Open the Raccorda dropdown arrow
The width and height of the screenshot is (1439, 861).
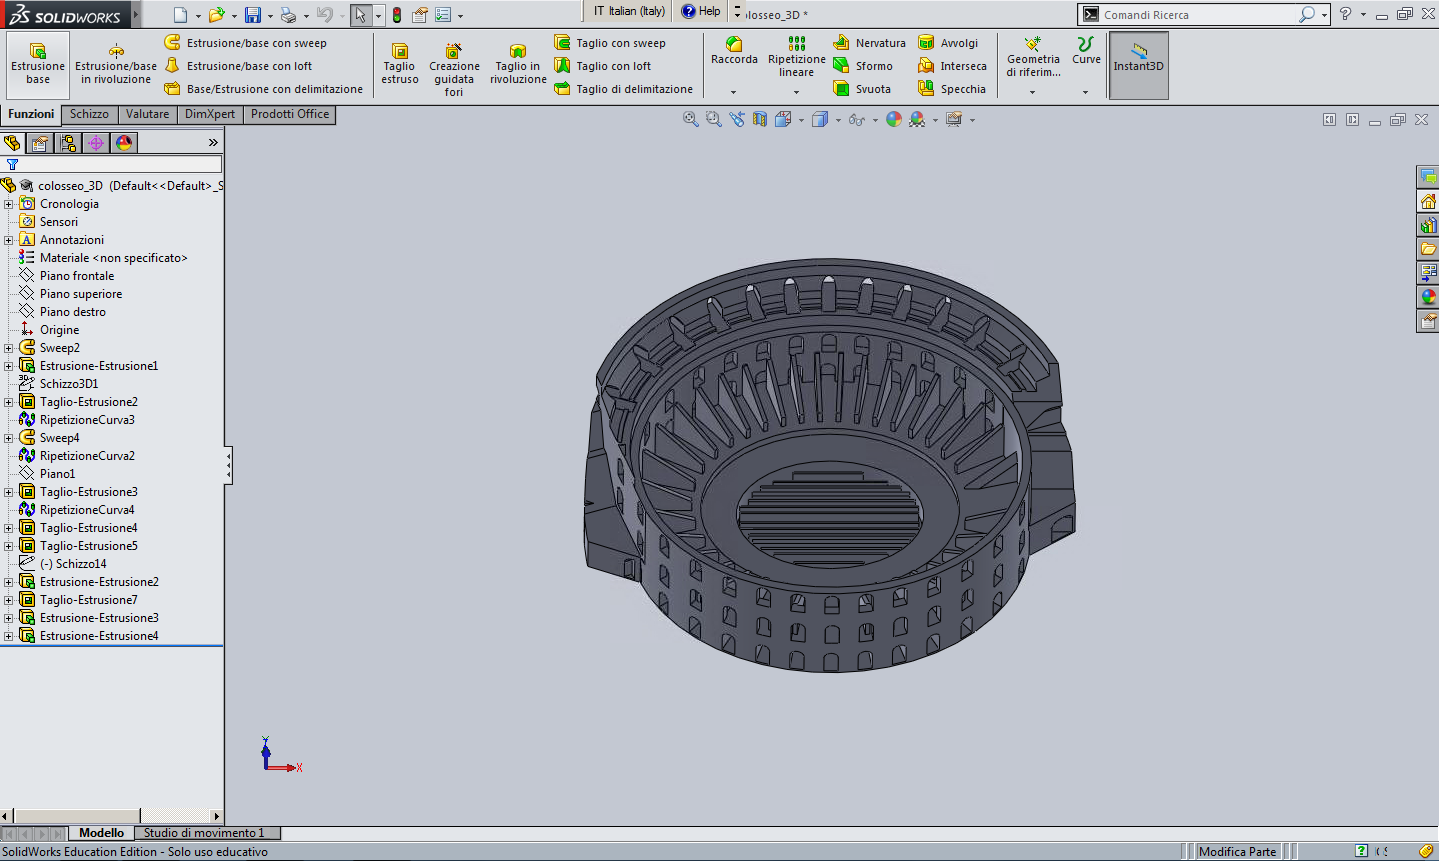734,92
